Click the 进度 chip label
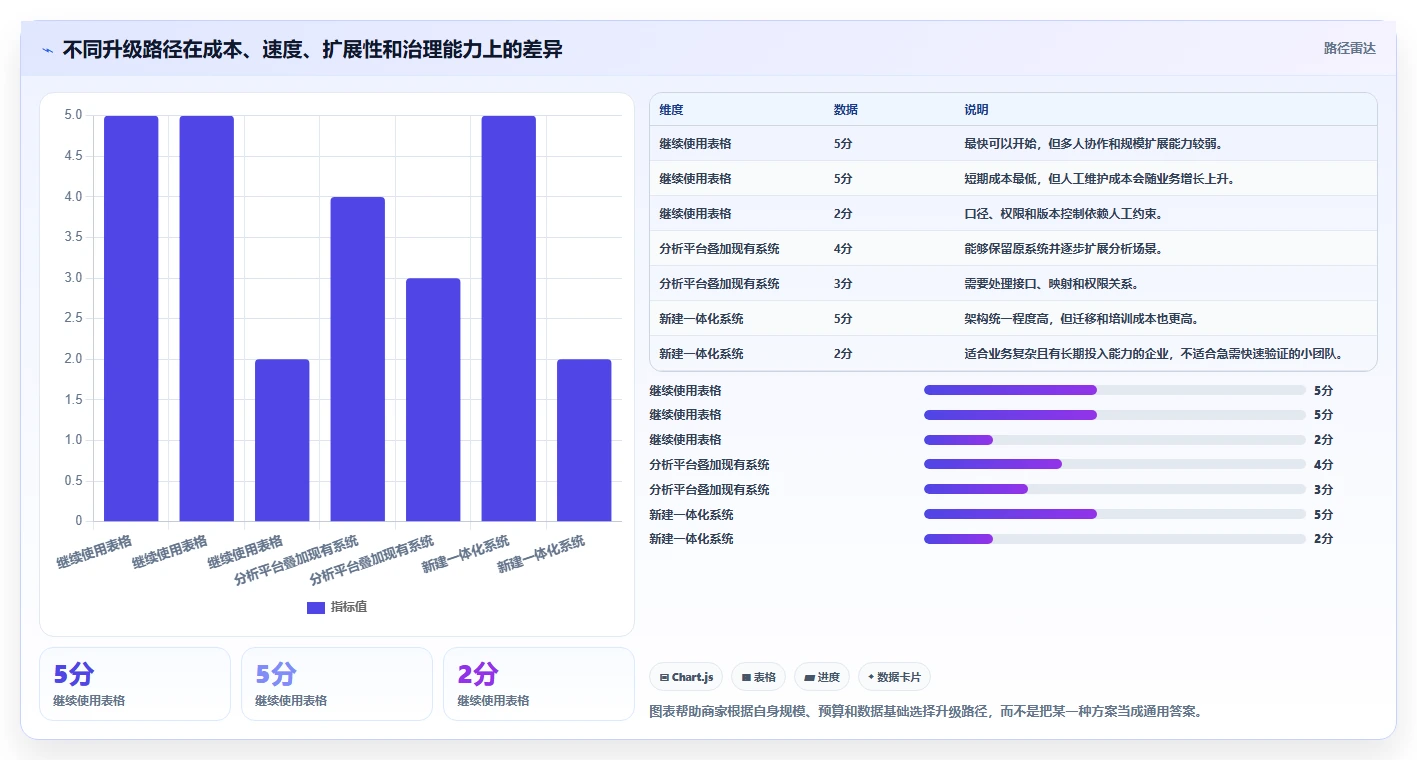1417x760 pixels. point(829,677)
